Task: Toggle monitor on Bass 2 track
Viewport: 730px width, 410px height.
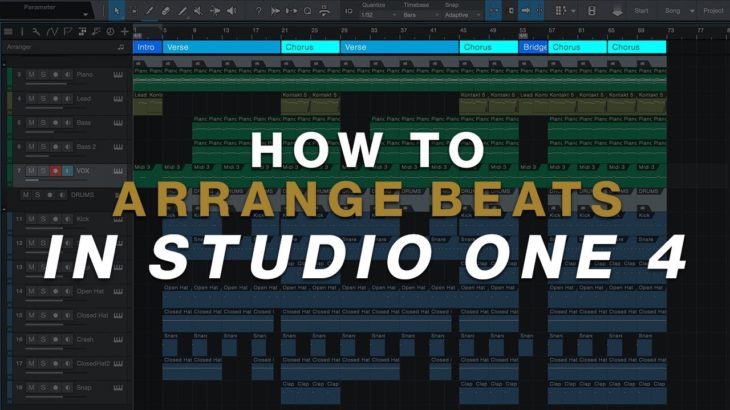Action: 68,147
